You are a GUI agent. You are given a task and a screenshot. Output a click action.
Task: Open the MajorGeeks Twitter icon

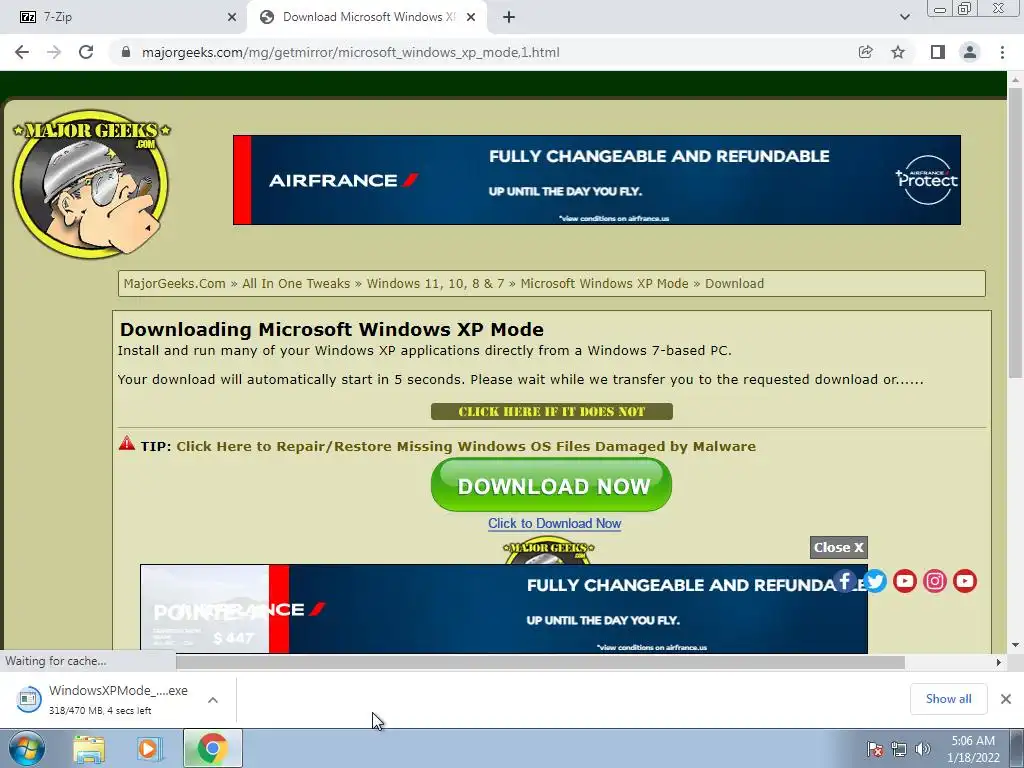pyautogui.click(x=875, y=581)
